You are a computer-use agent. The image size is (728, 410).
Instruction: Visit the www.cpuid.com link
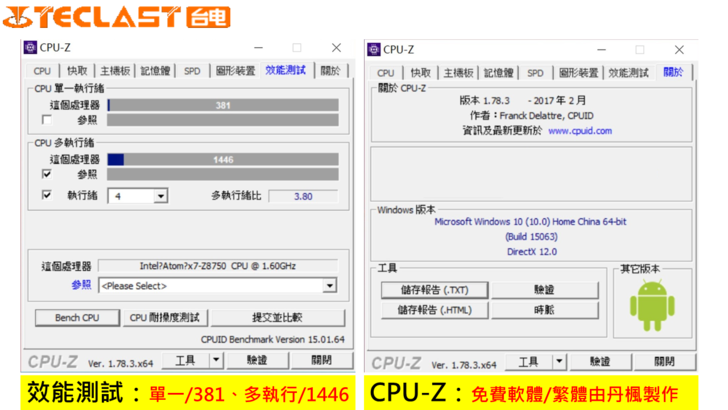579,130
